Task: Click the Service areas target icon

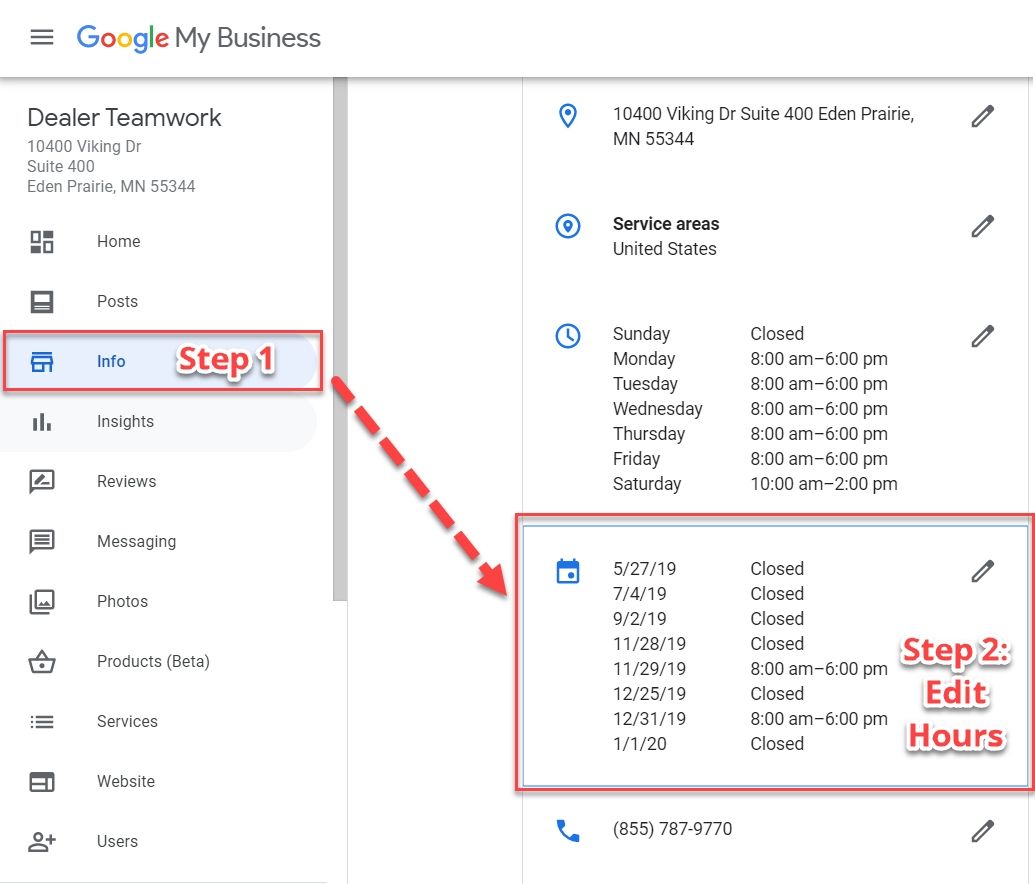Action: [567, 226]
